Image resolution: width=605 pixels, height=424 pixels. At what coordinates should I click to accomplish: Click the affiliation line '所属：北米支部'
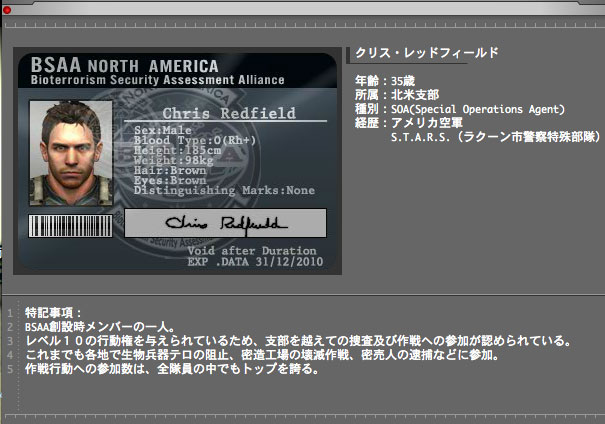tap(397, 95)
